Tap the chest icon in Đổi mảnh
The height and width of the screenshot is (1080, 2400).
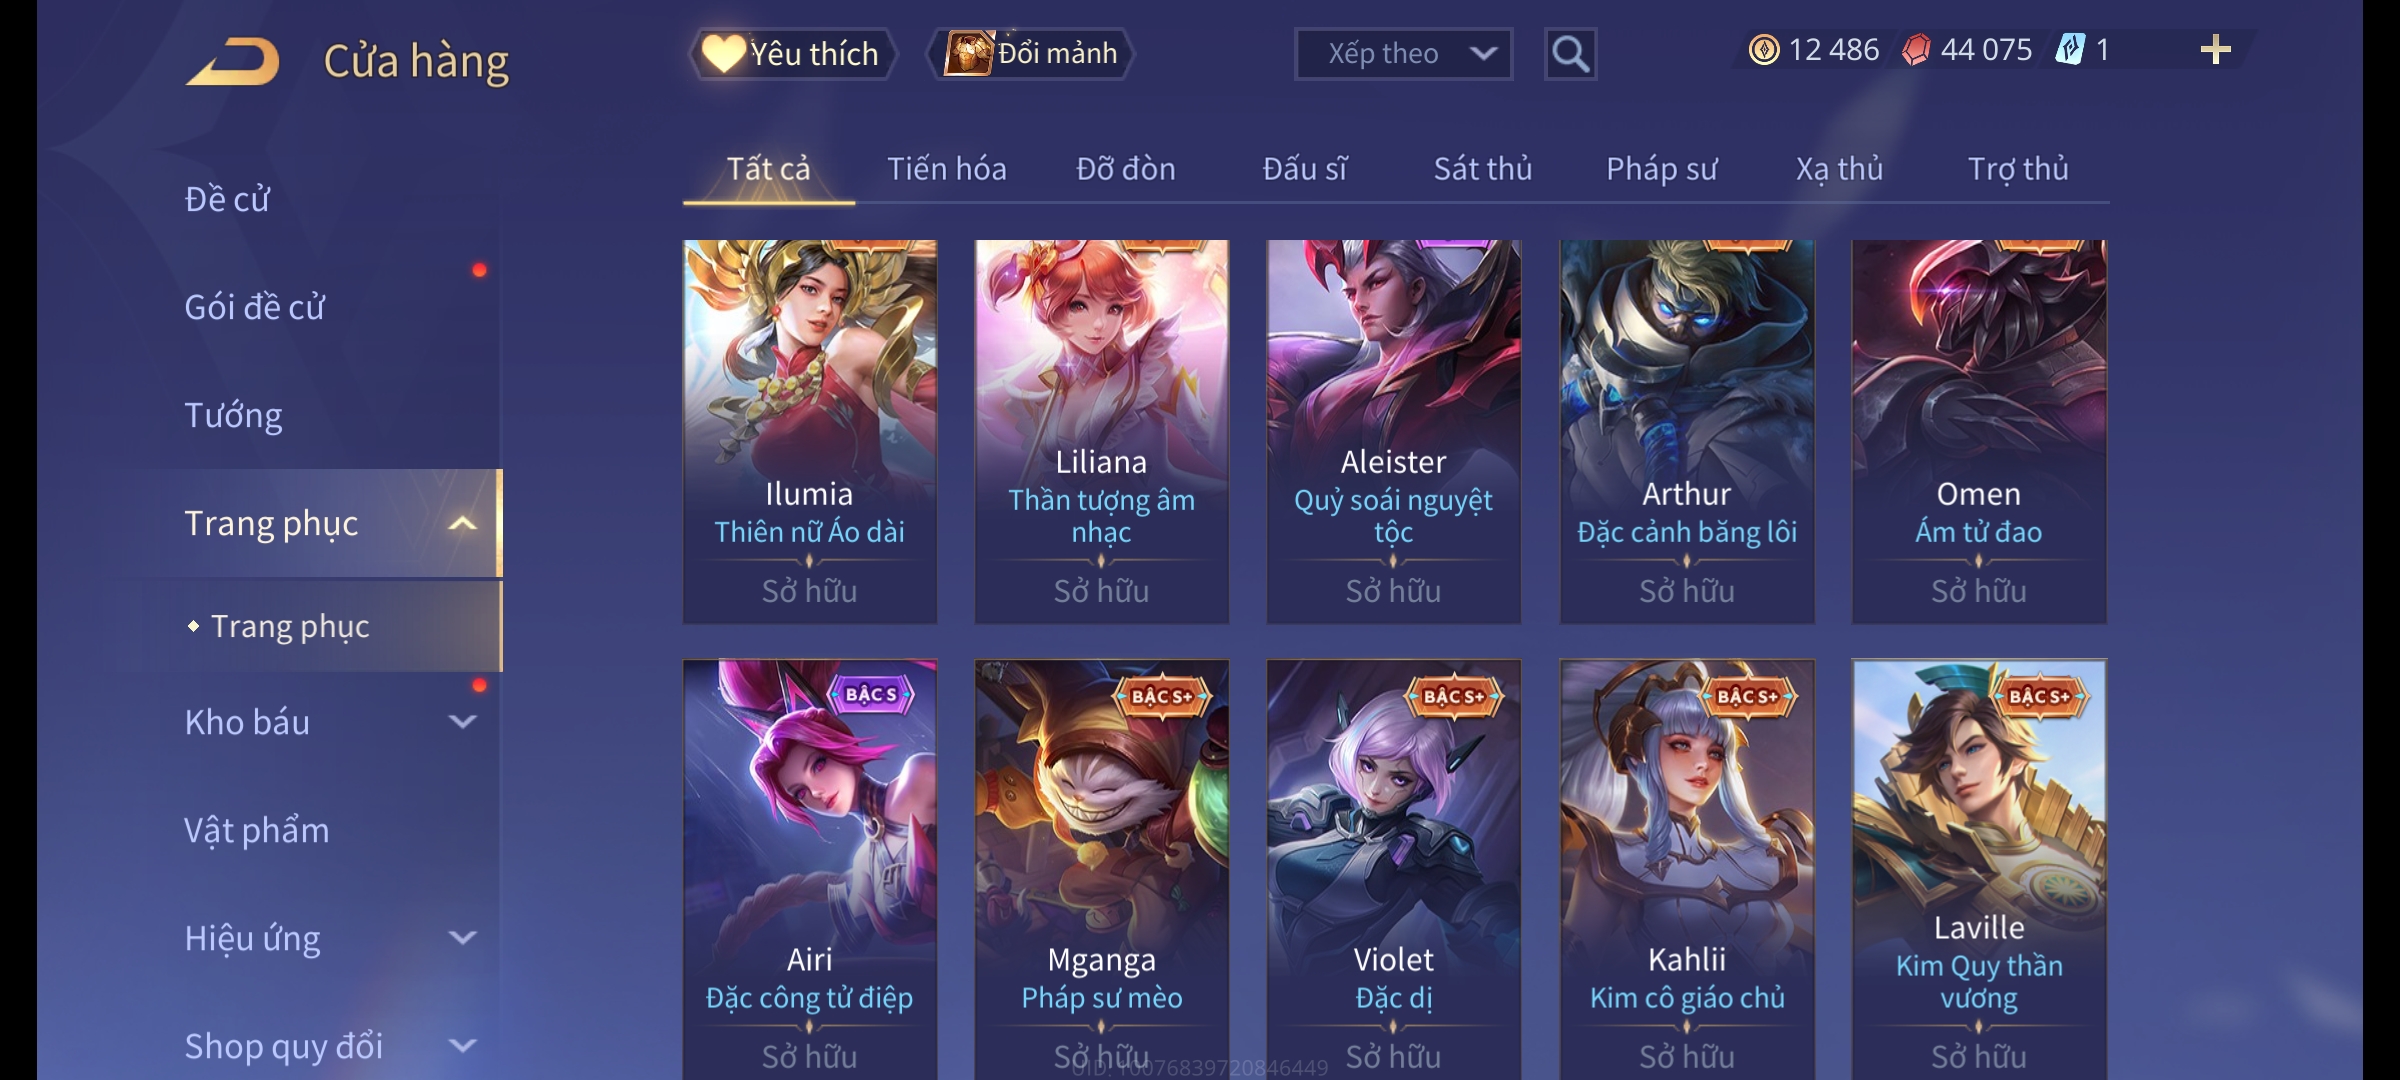(968, 54)
